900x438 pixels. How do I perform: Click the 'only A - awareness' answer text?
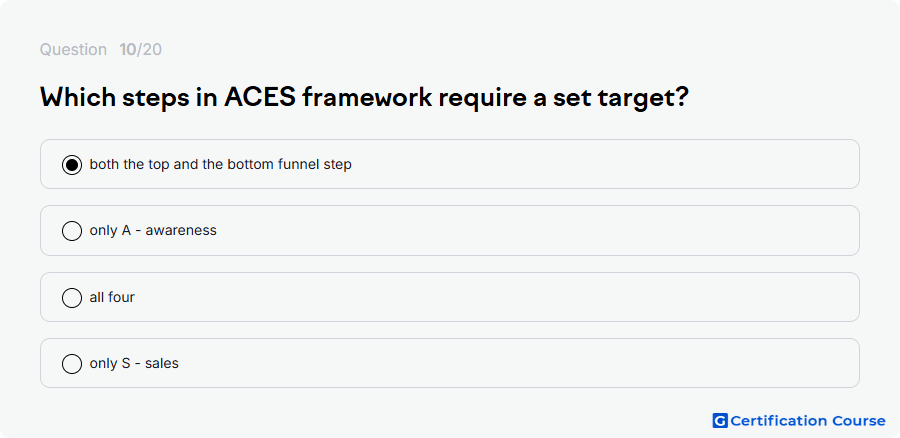pyautogui.click(x=153, y=231)
